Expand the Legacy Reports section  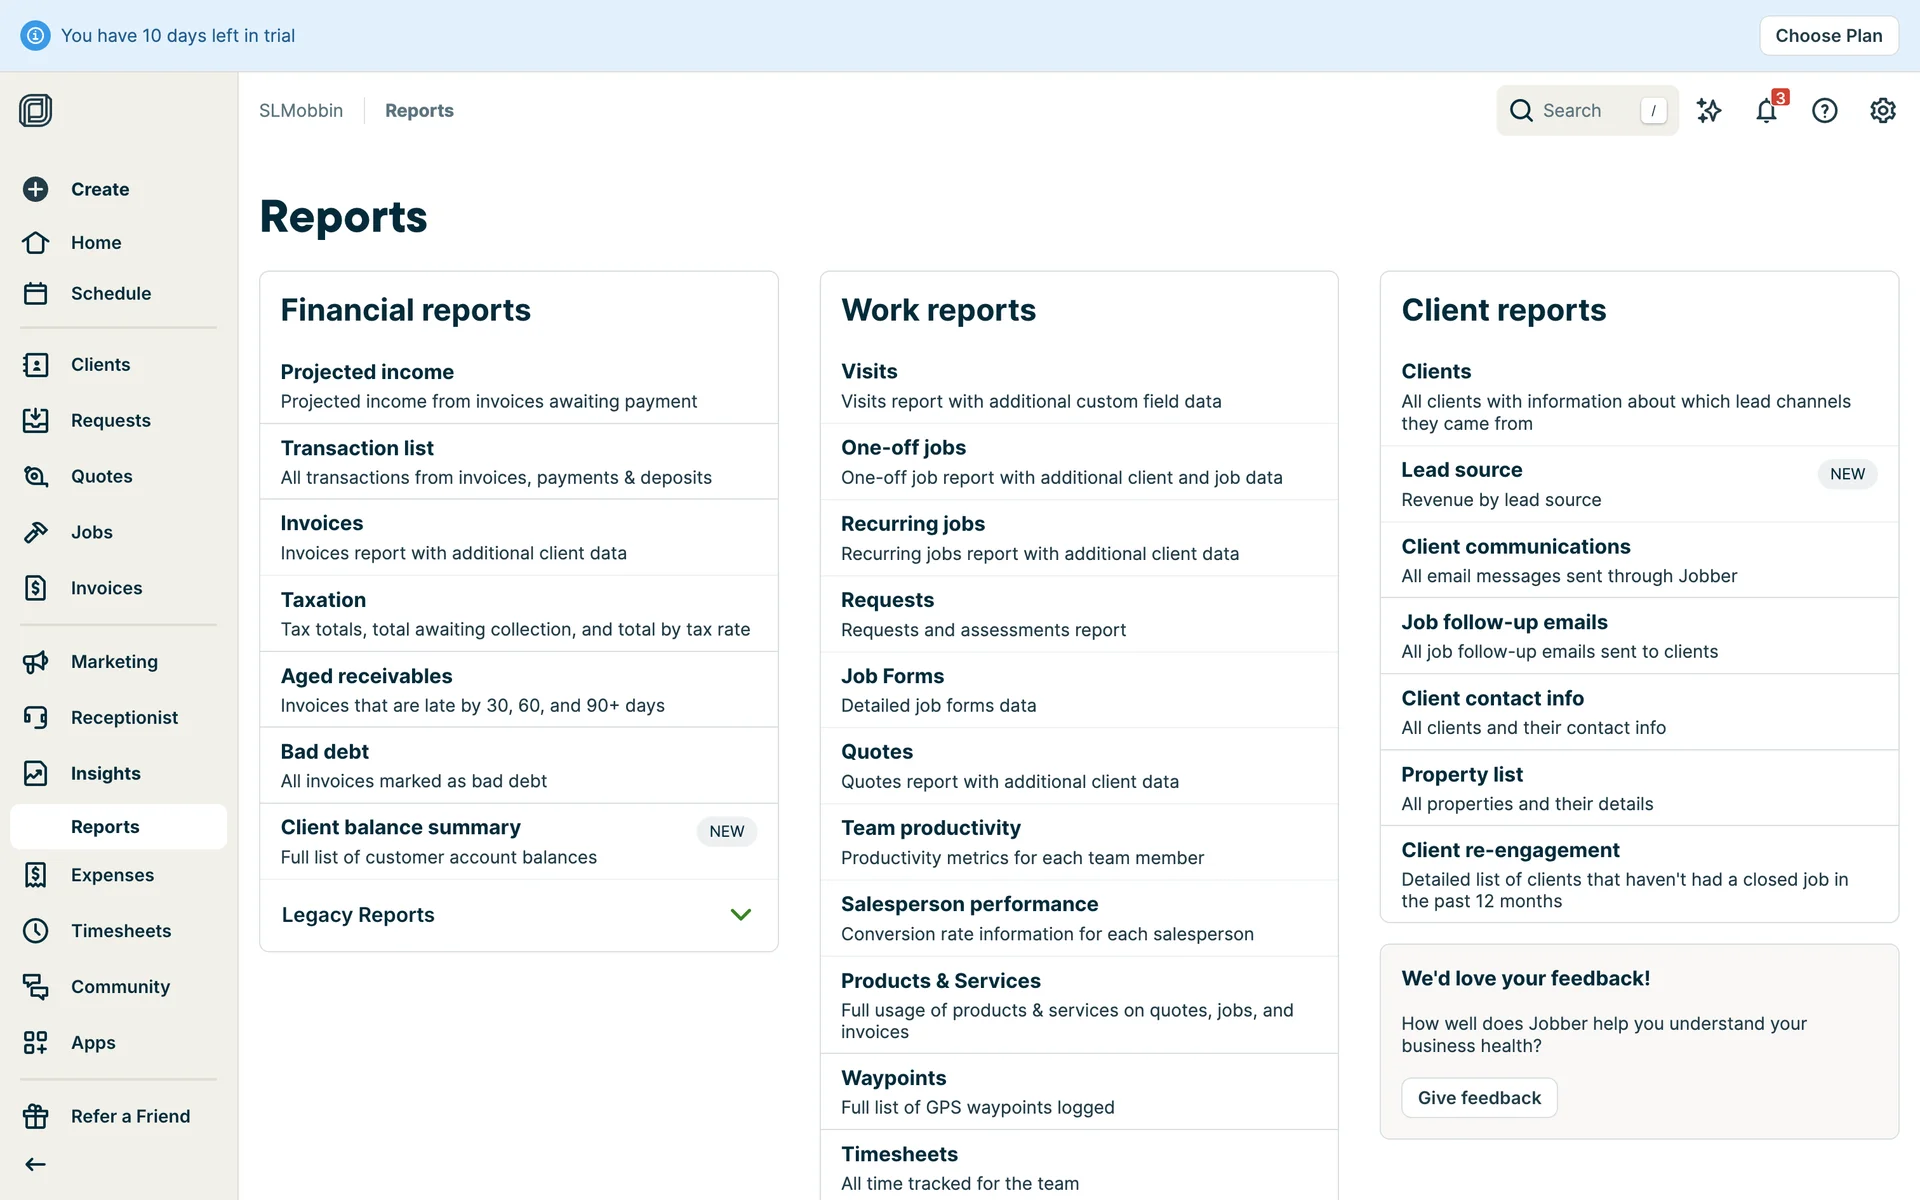pyautogui.click(x=358, y=915)
